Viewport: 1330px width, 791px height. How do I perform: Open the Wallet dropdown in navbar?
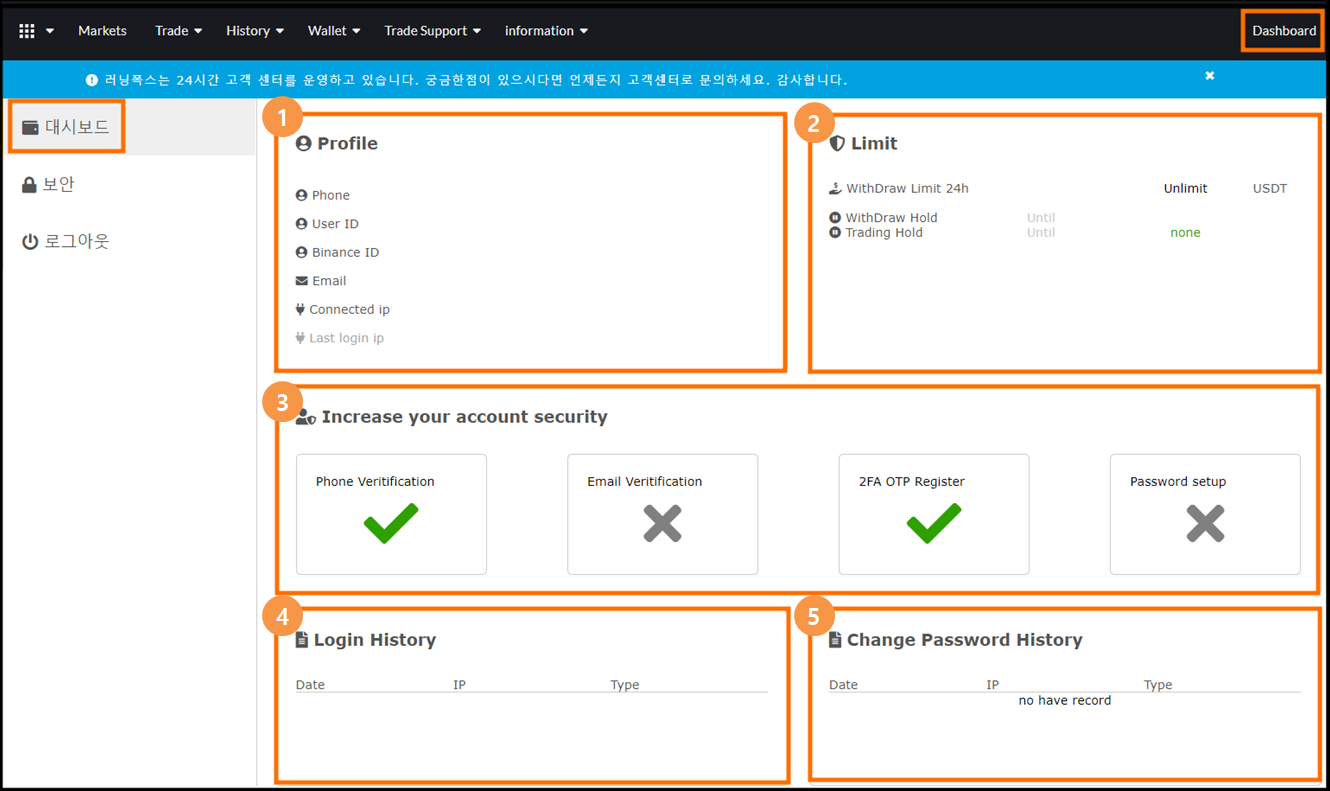coord(333,31)
